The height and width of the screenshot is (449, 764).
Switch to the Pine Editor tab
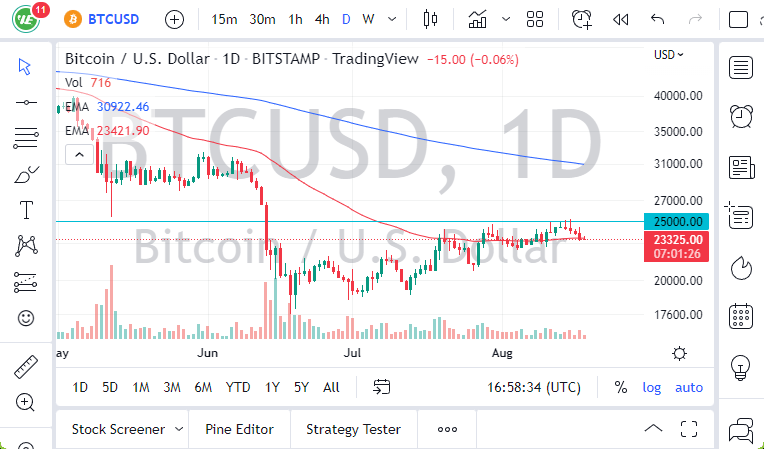240,429
